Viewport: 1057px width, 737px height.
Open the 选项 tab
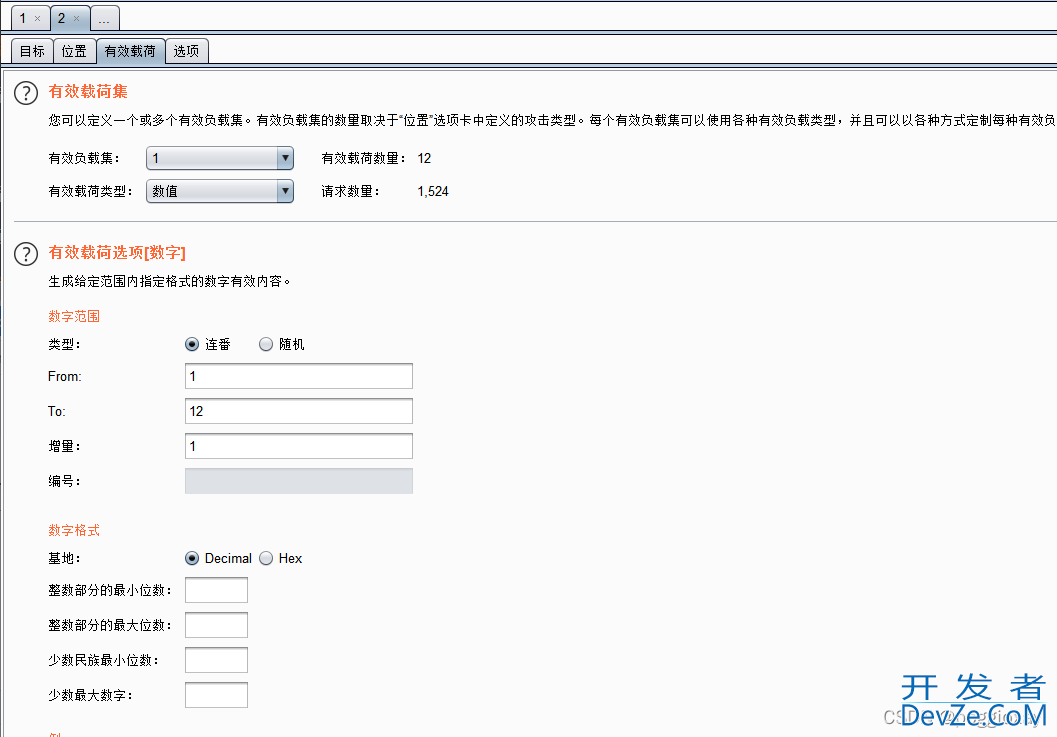186,51
